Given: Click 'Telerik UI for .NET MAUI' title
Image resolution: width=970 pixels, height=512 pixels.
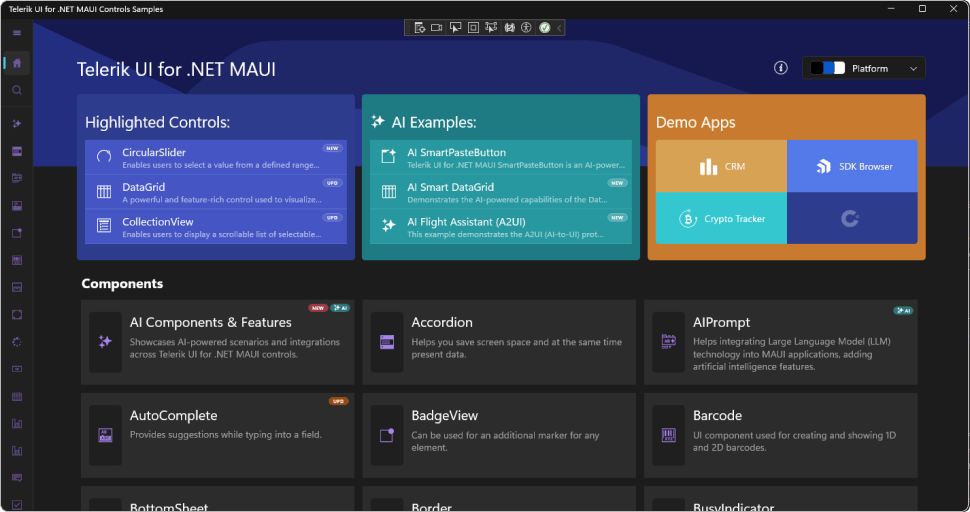Looking at the screenshot, I should pyautogui.click(x=176, y=69).
